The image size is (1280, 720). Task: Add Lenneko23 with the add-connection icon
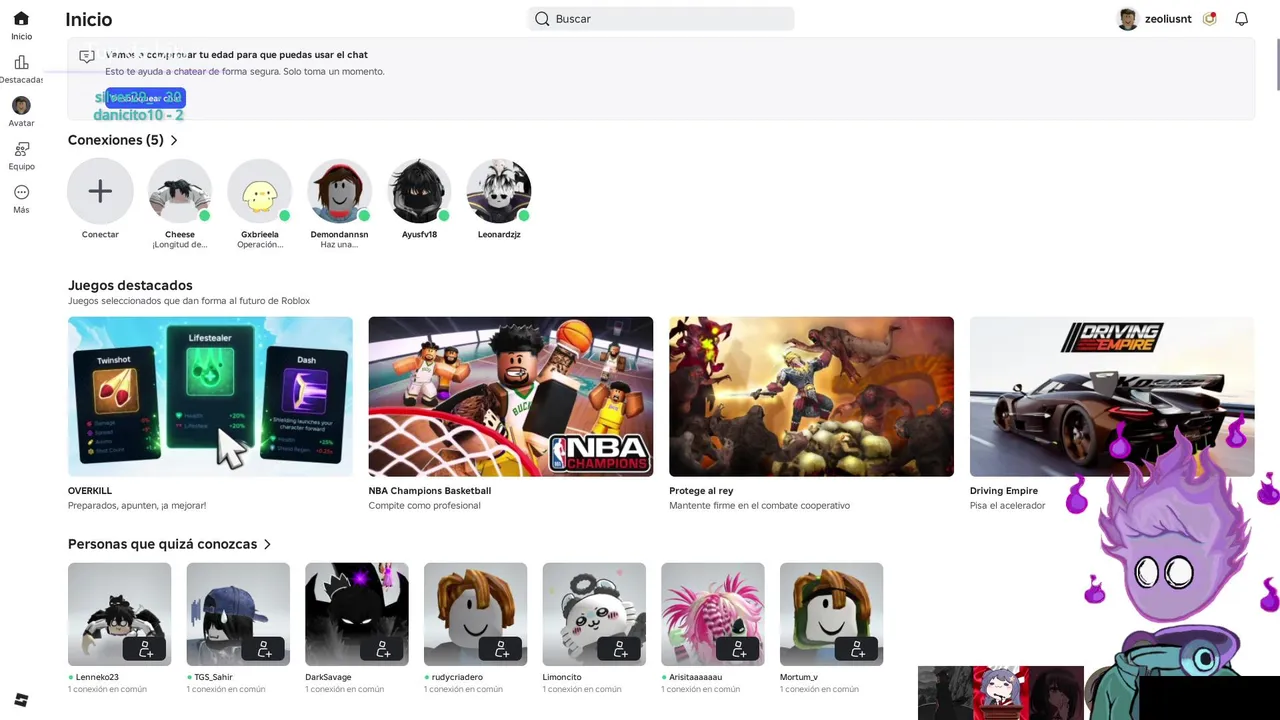[x=145, y=650]
